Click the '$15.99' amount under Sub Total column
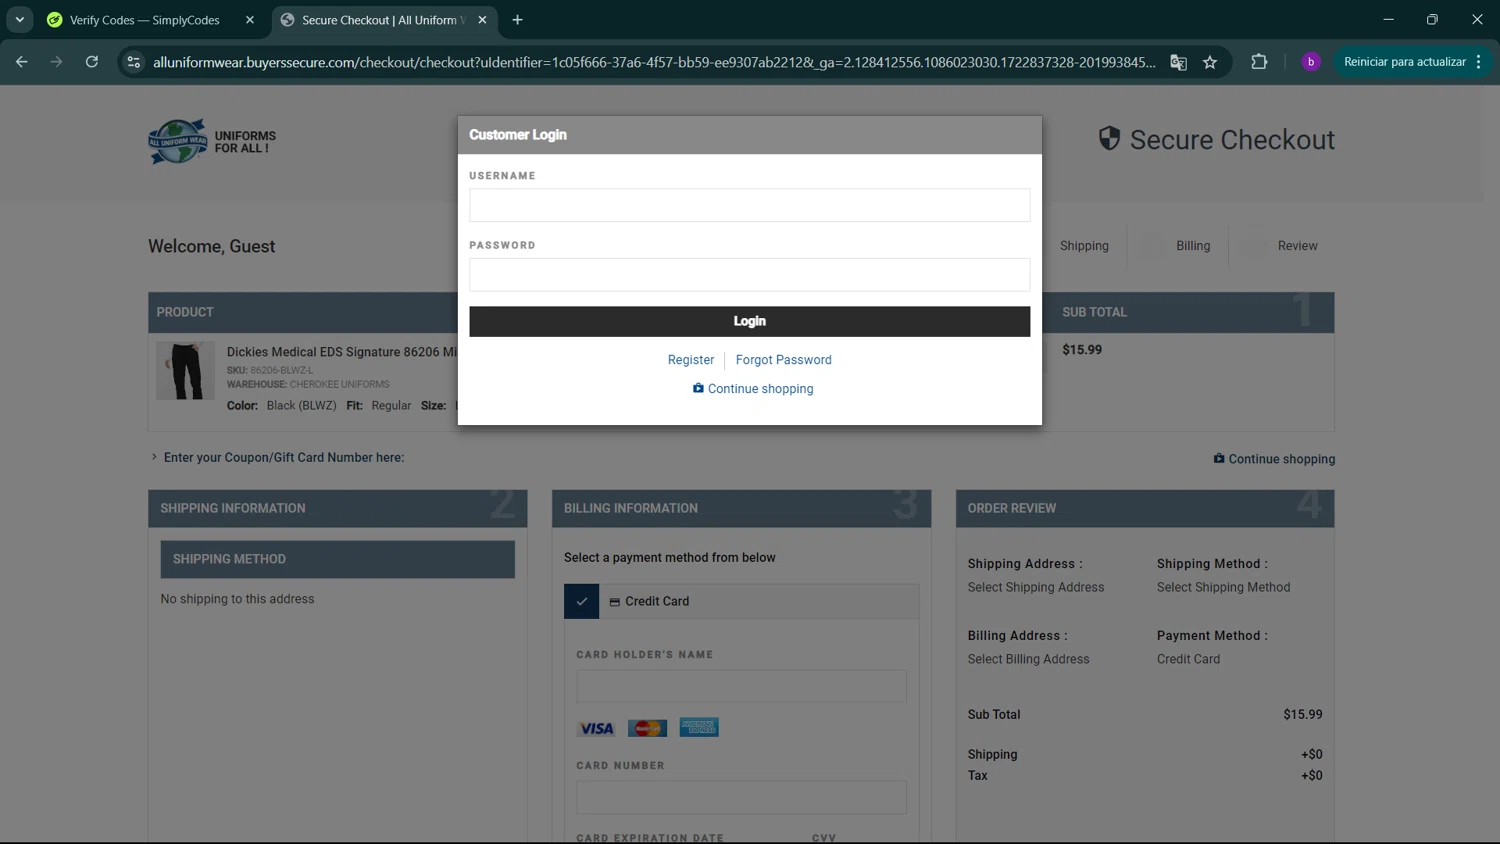The image size is (1500, 844). click(1082, 350)
